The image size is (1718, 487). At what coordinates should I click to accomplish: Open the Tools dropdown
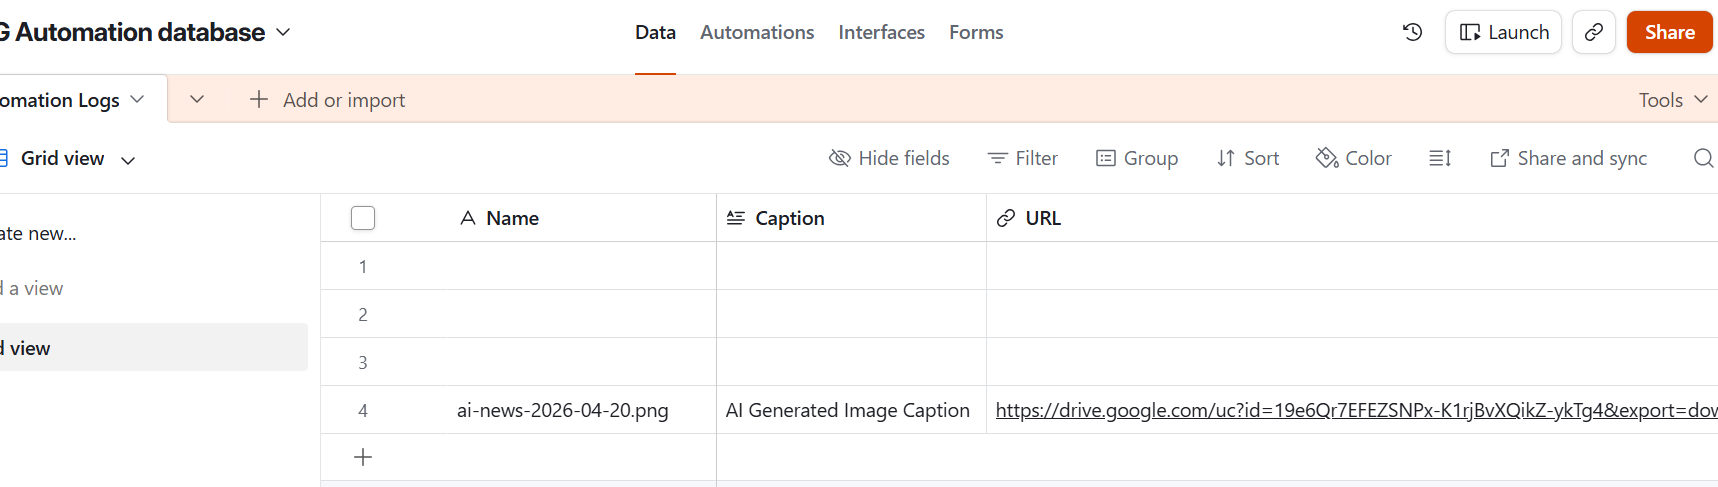tap(1672, 100)
